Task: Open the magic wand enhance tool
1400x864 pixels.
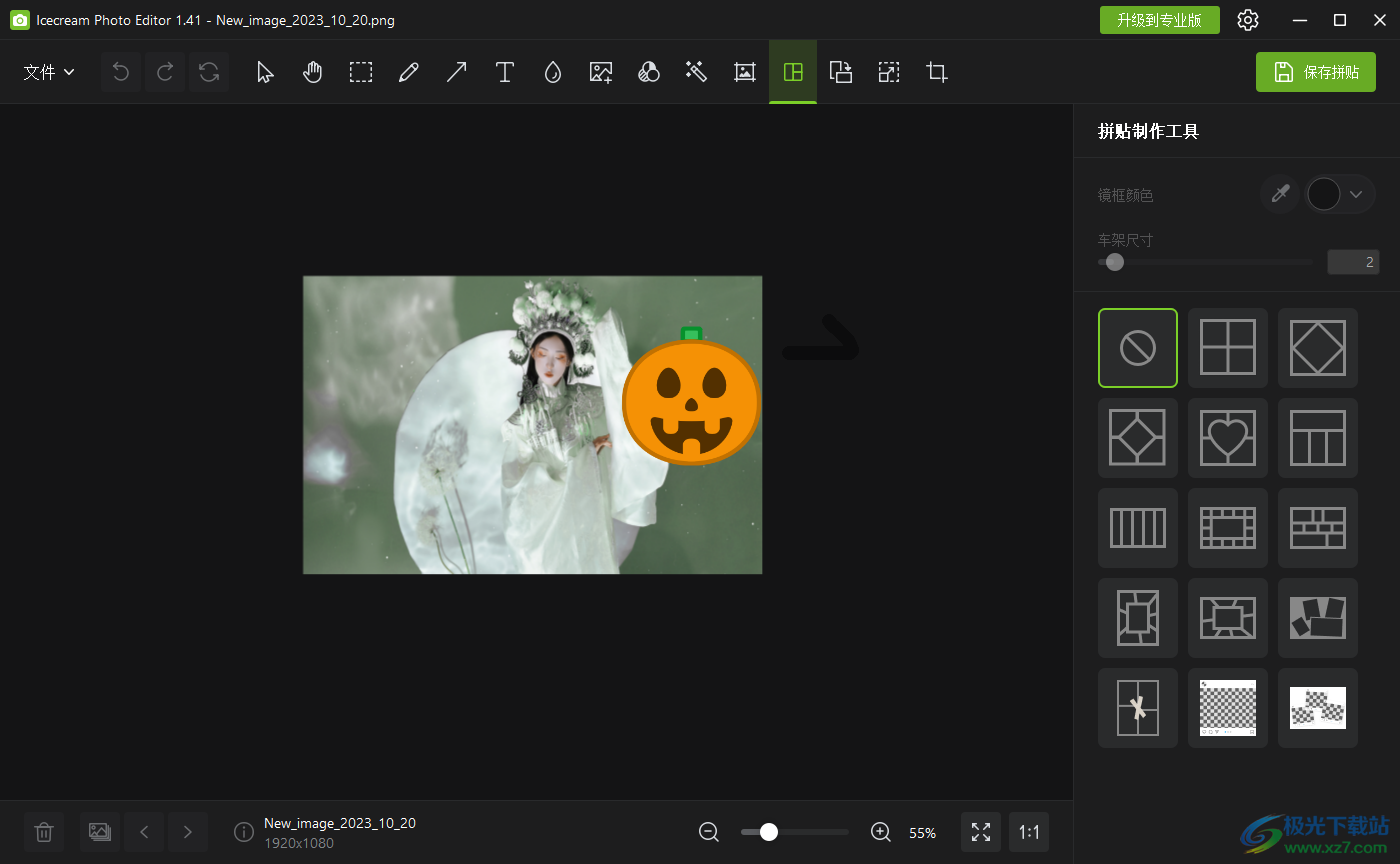Action: click(697, 72)
